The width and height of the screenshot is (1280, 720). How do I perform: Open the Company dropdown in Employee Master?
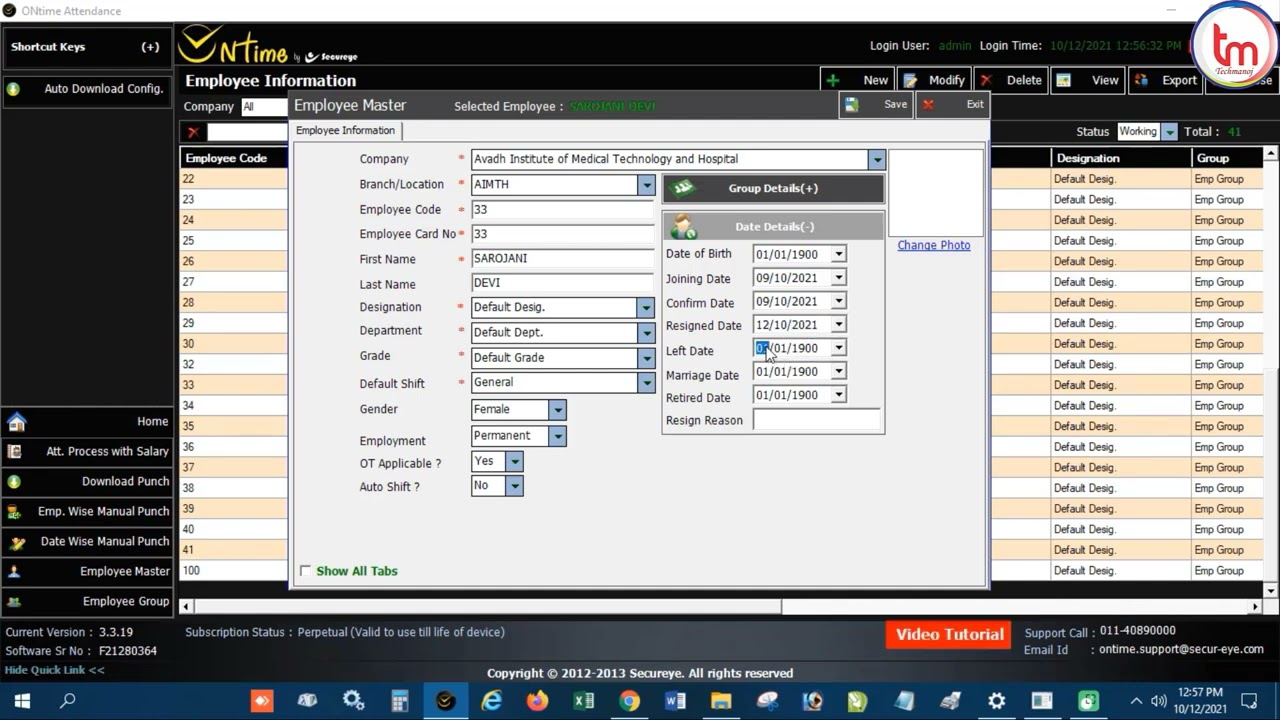tap(876, 159)
